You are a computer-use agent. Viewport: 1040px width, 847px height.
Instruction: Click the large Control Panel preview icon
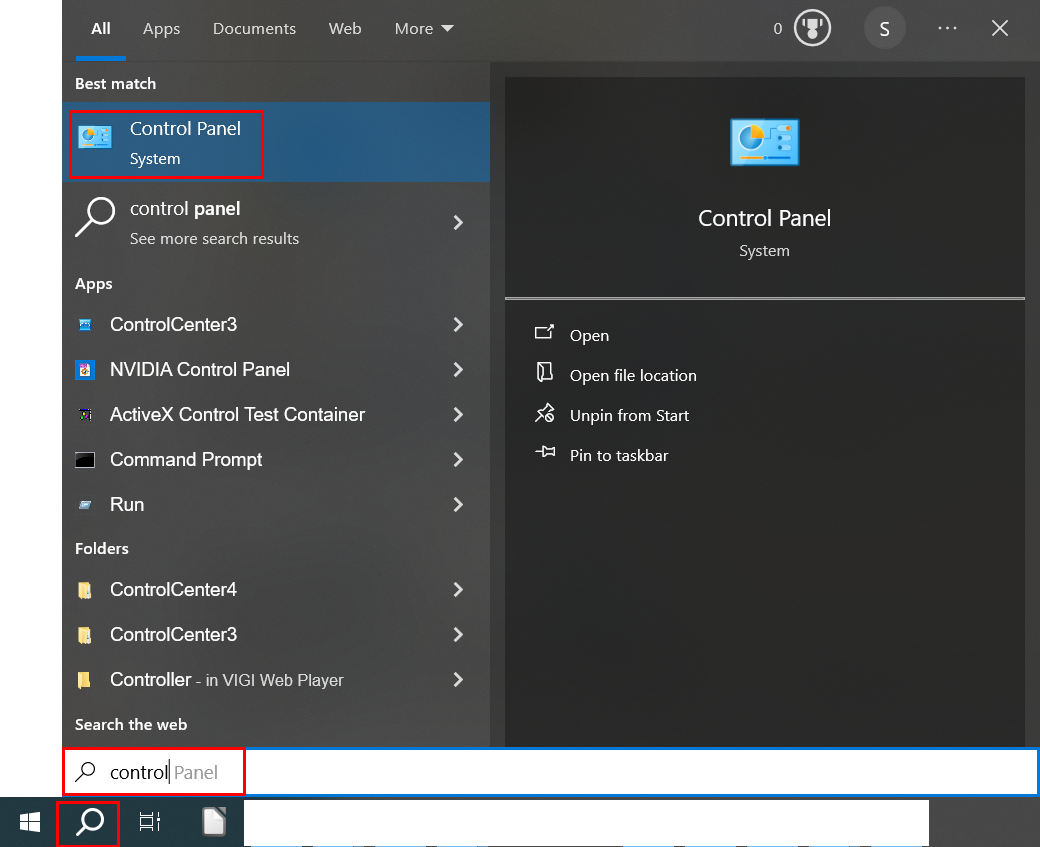pyautogui.click(x=764, y=142)
